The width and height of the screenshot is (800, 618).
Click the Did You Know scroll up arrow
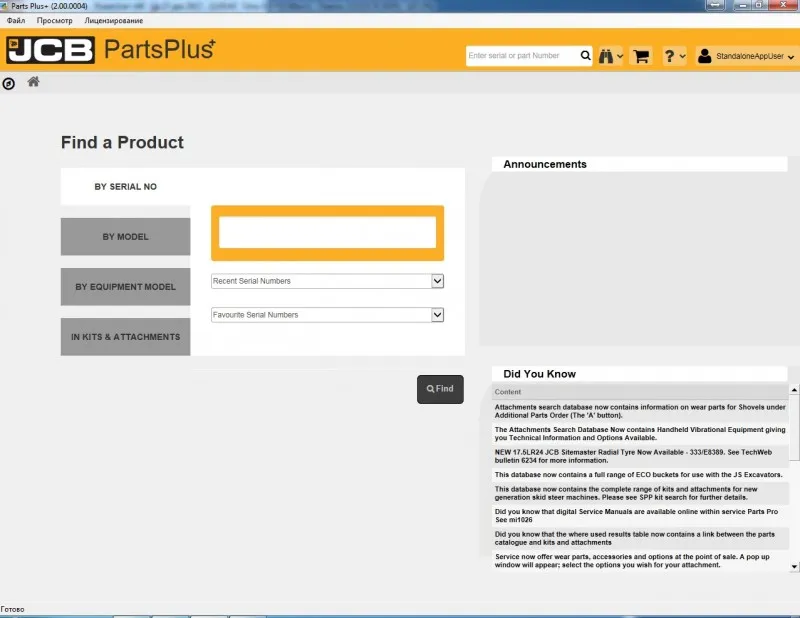tap(794, 390)
